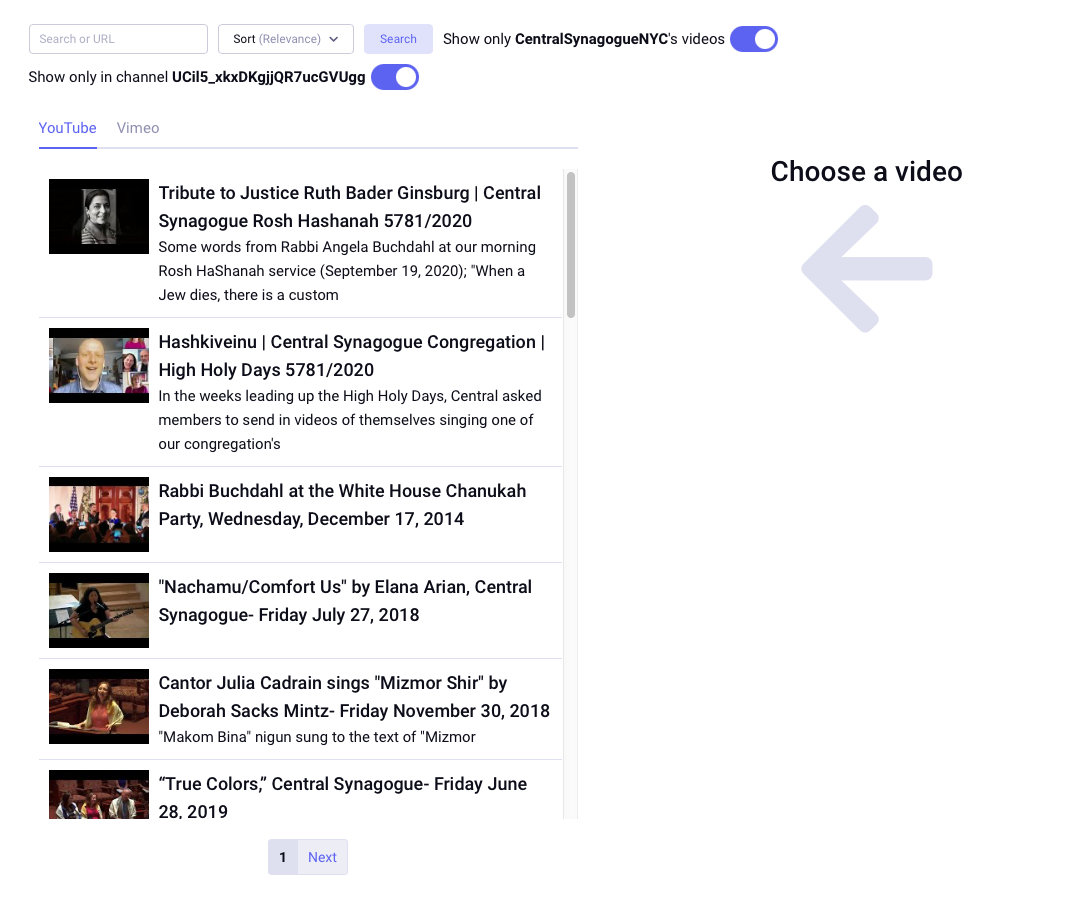The height and width of the screenshot is (907, 1092).
Task: Open the Ruth Bader Ginsburg tribute thumbnail
Action: 99,217
